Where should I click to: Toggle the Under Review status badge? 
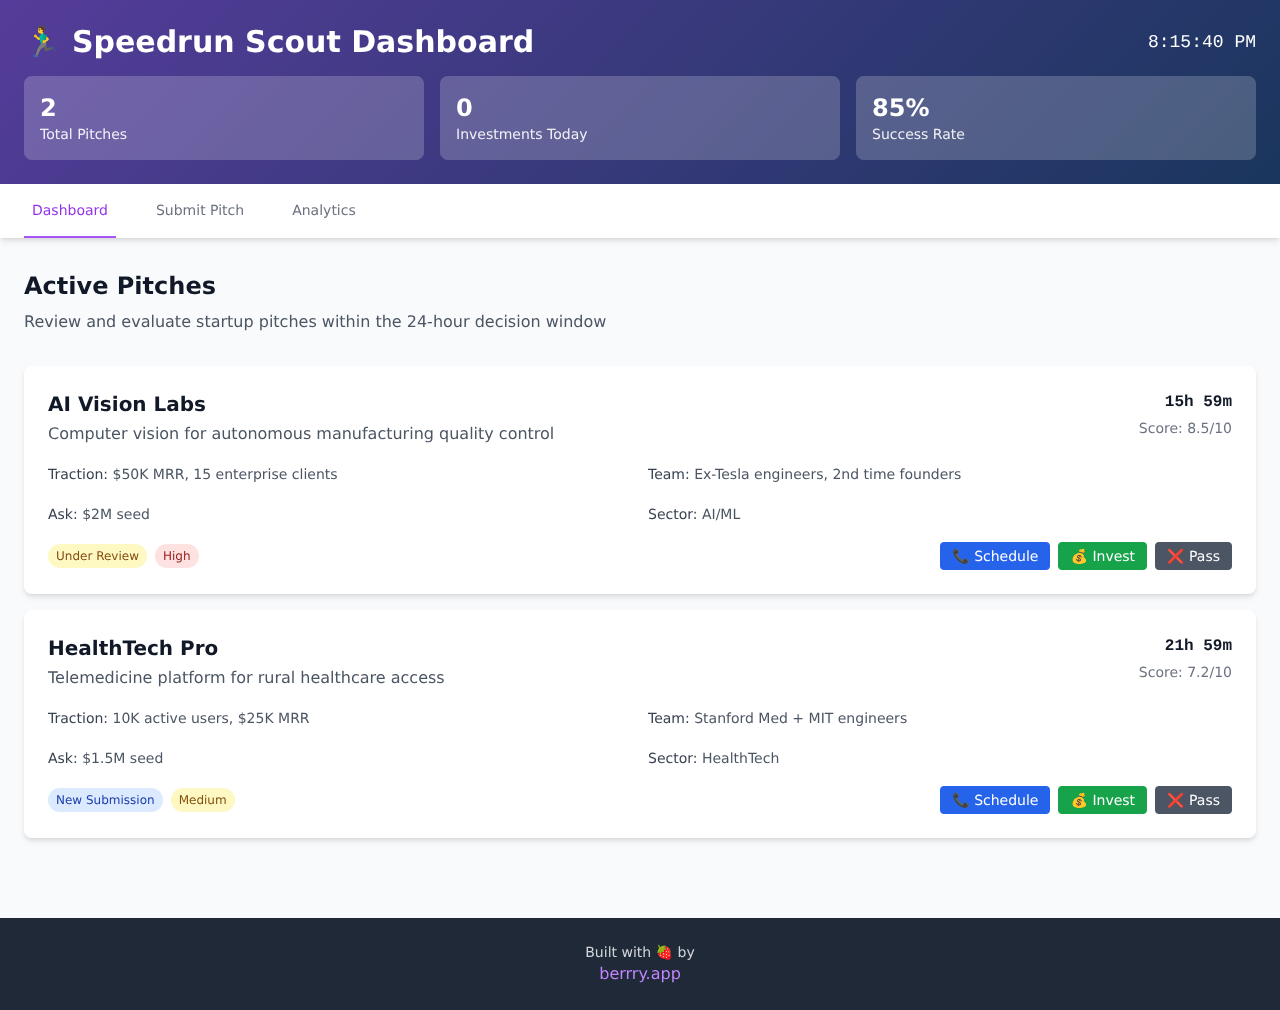pyautogui.click(x=97, y=555)
